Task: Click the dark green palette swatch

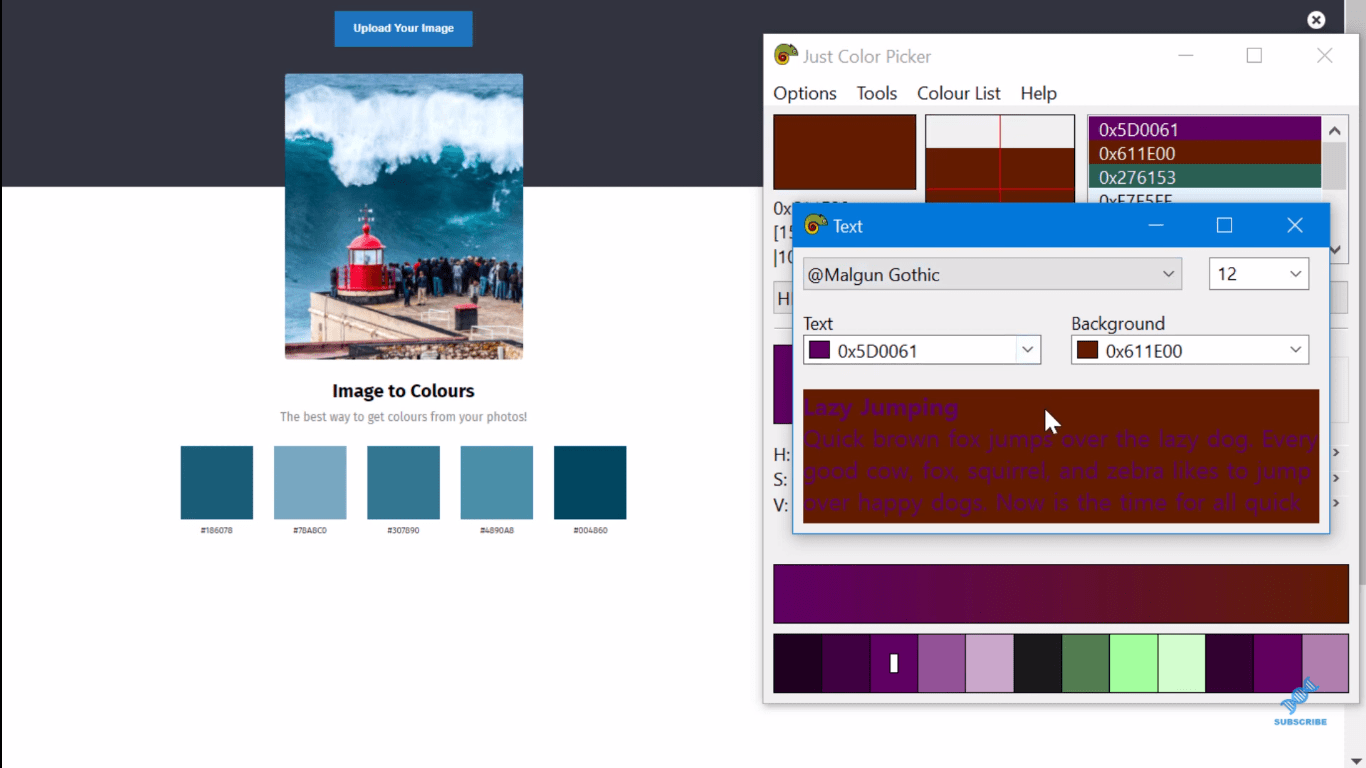Action: click(1086, 663)
